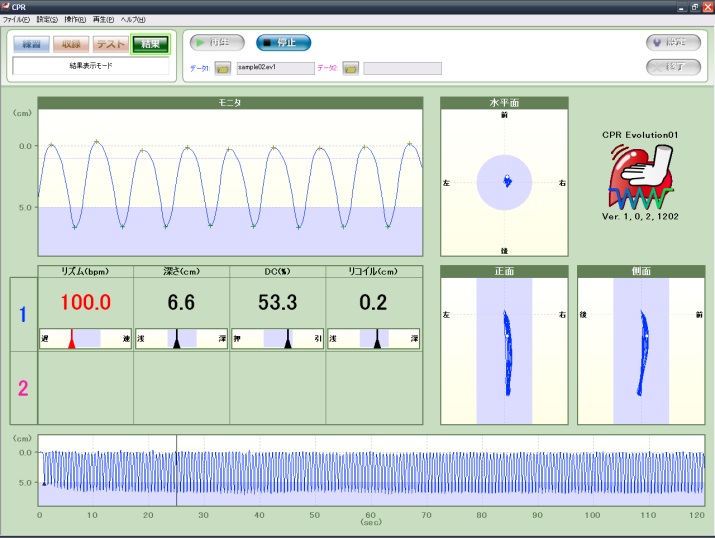Open the ヘルプ menu

[133, 20]
